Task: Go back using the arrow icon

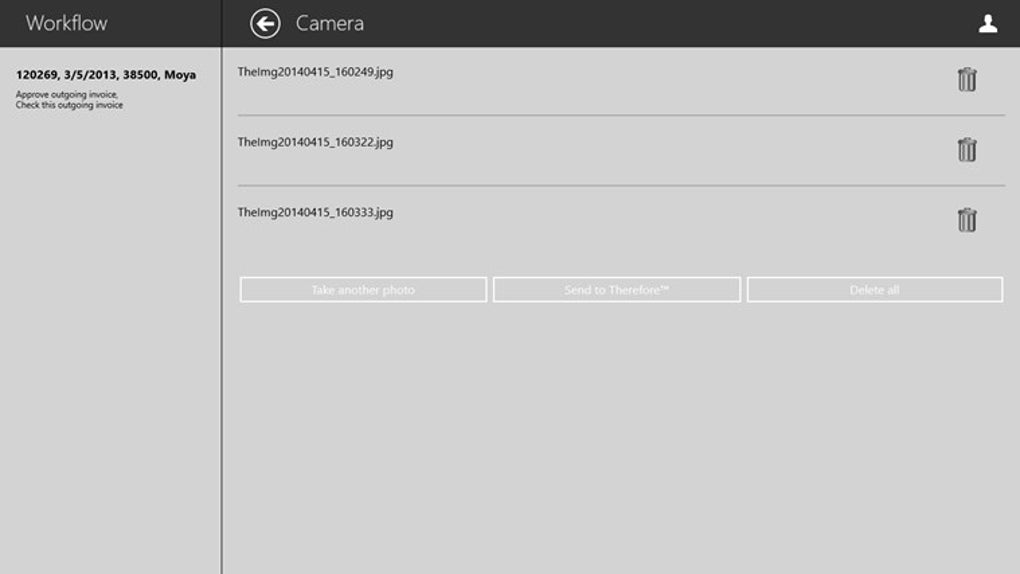Action: pos(265,23)
